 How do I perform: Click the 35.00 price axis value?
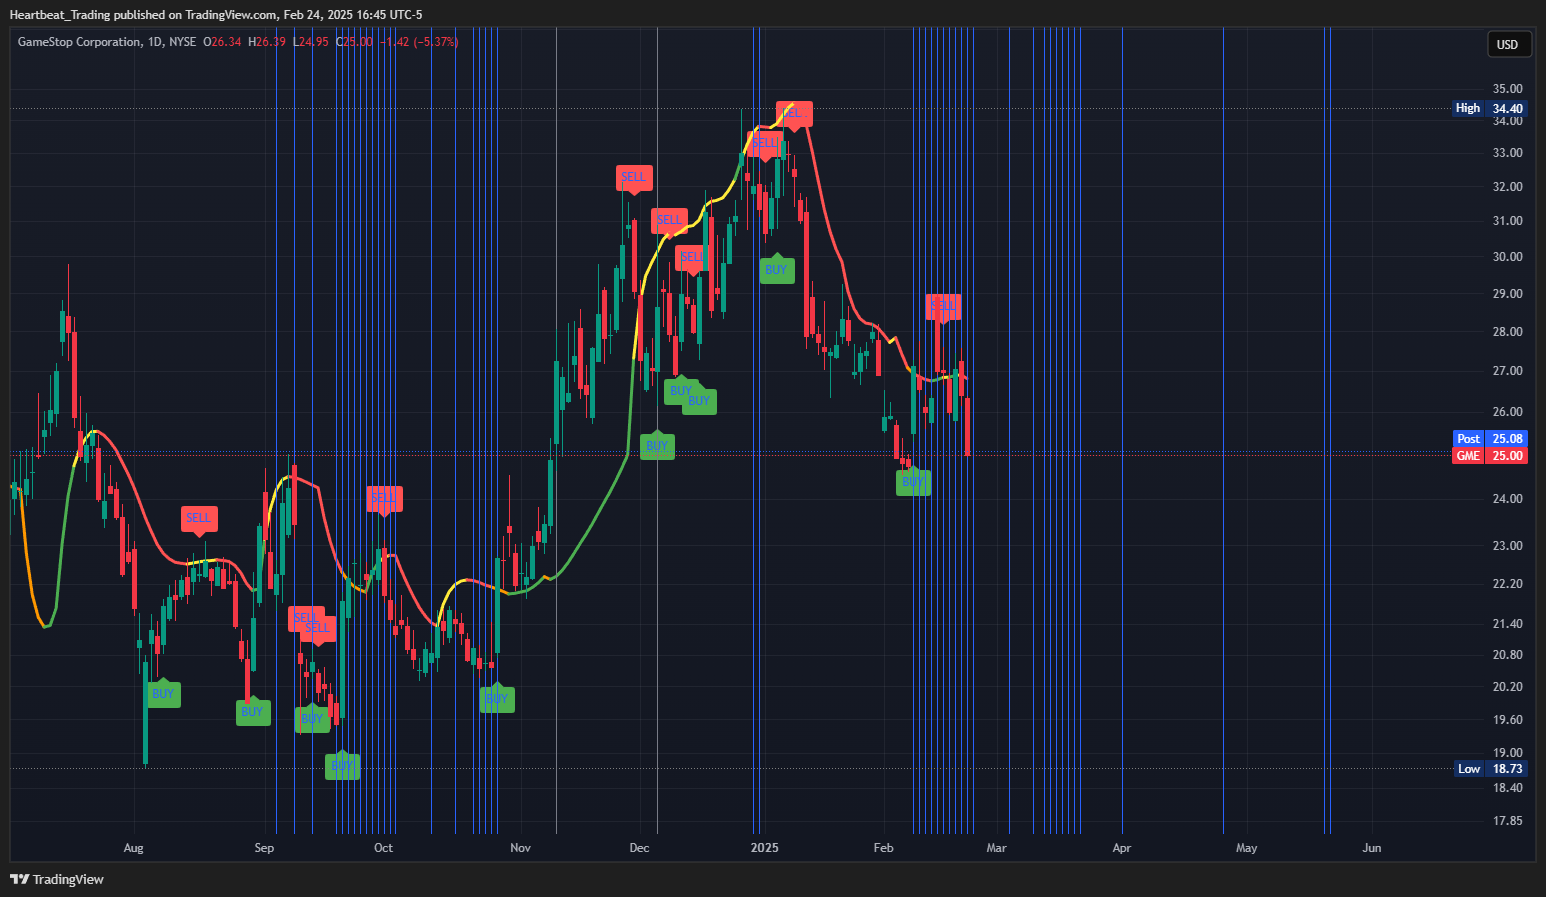click(1507, 89)
